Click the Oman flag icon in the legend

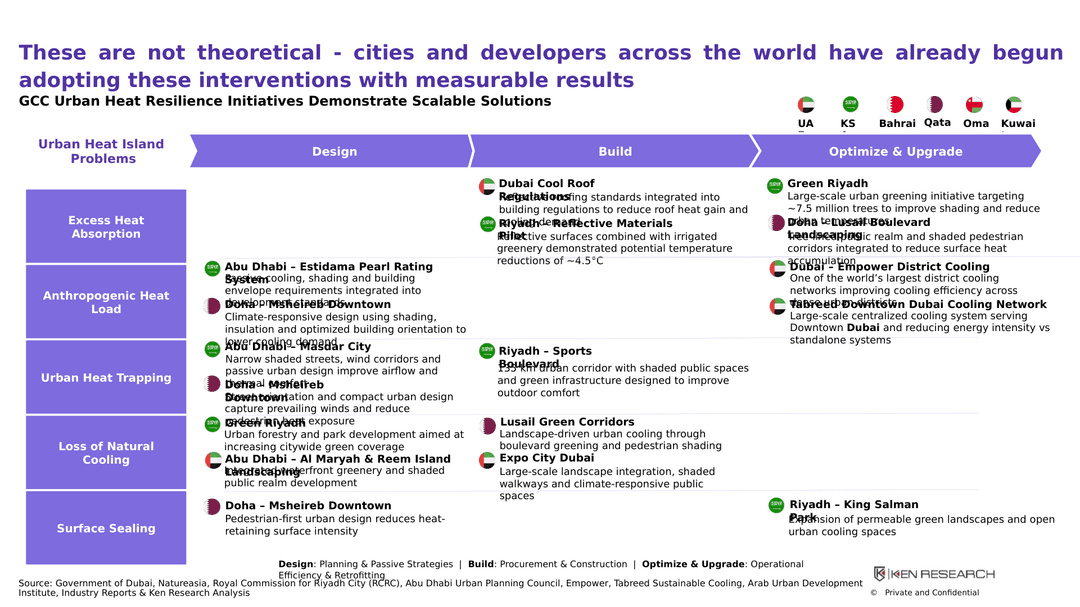click(973, 105)
